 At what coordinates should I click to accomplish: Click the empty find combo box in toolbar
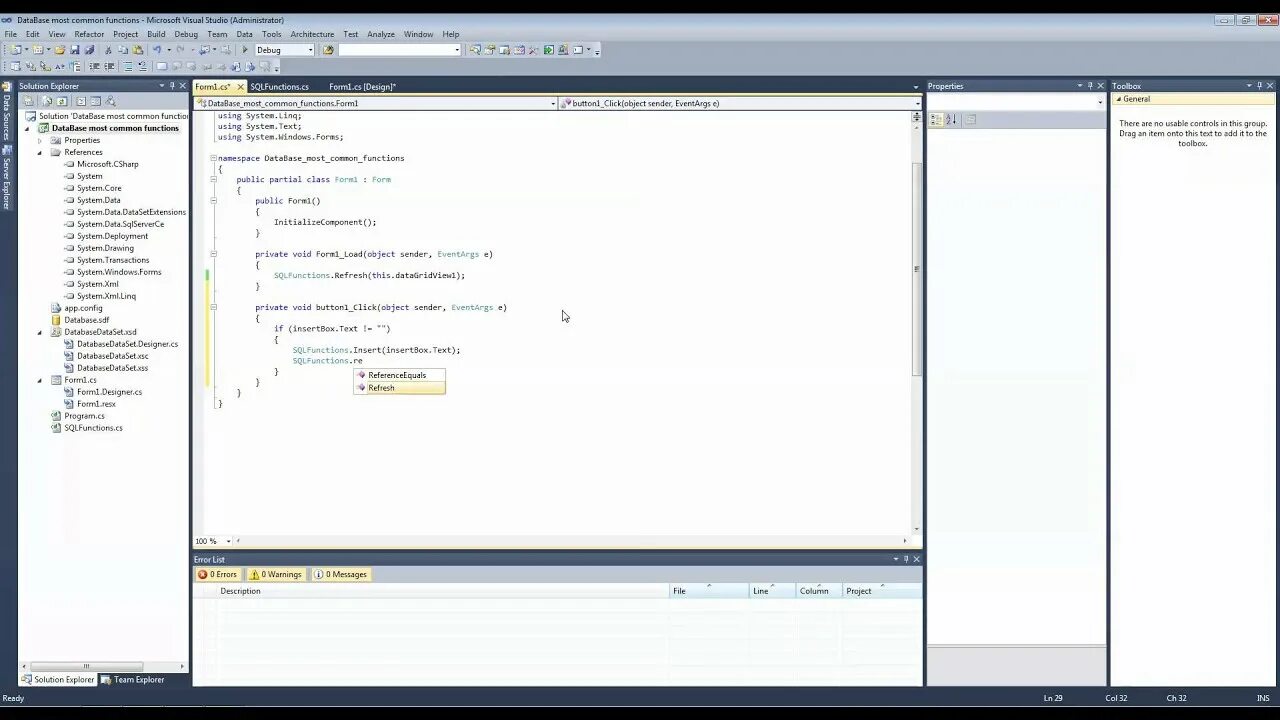[399, 50]
